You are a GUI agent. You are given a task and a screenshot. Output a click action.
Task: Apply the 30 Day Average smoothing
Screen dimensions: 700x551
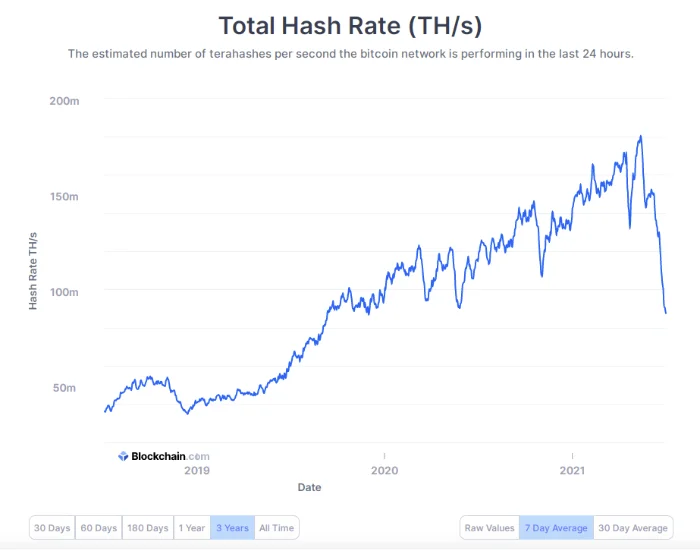[x=633, y=528]
